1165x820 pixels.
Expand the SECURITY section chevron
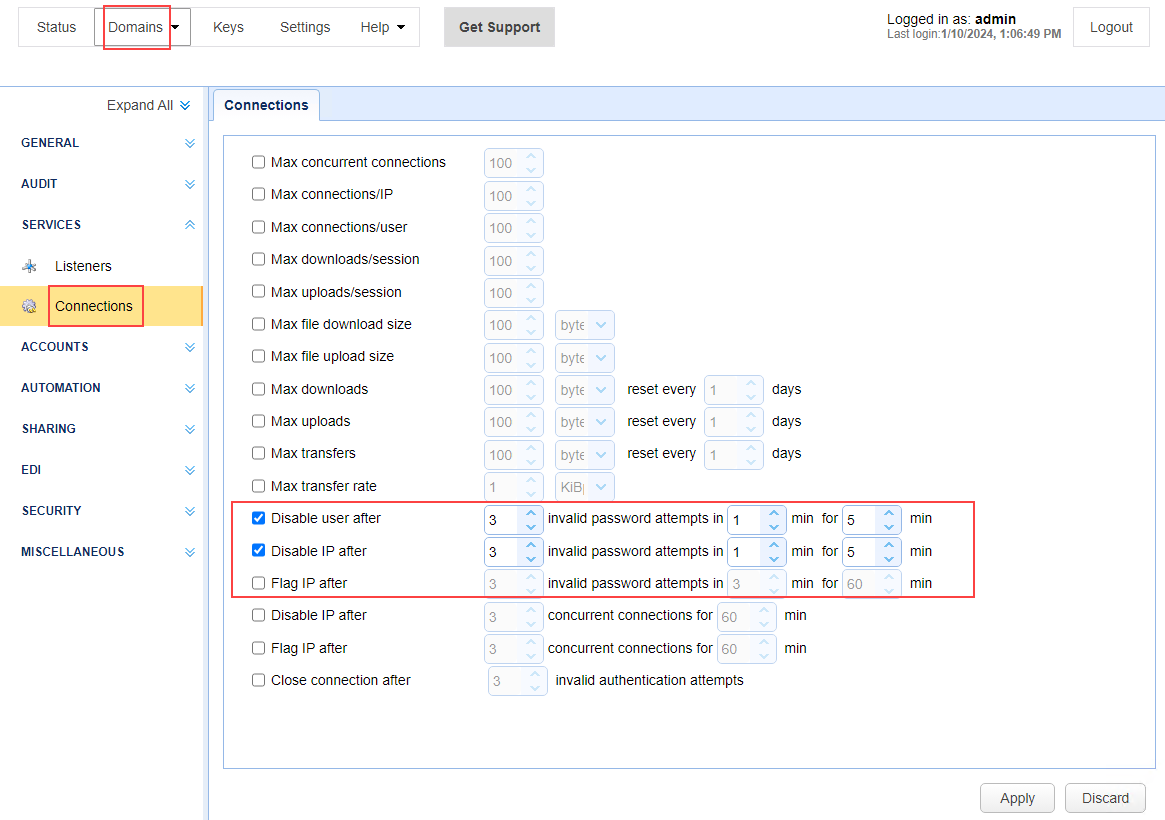click(190, 511)
